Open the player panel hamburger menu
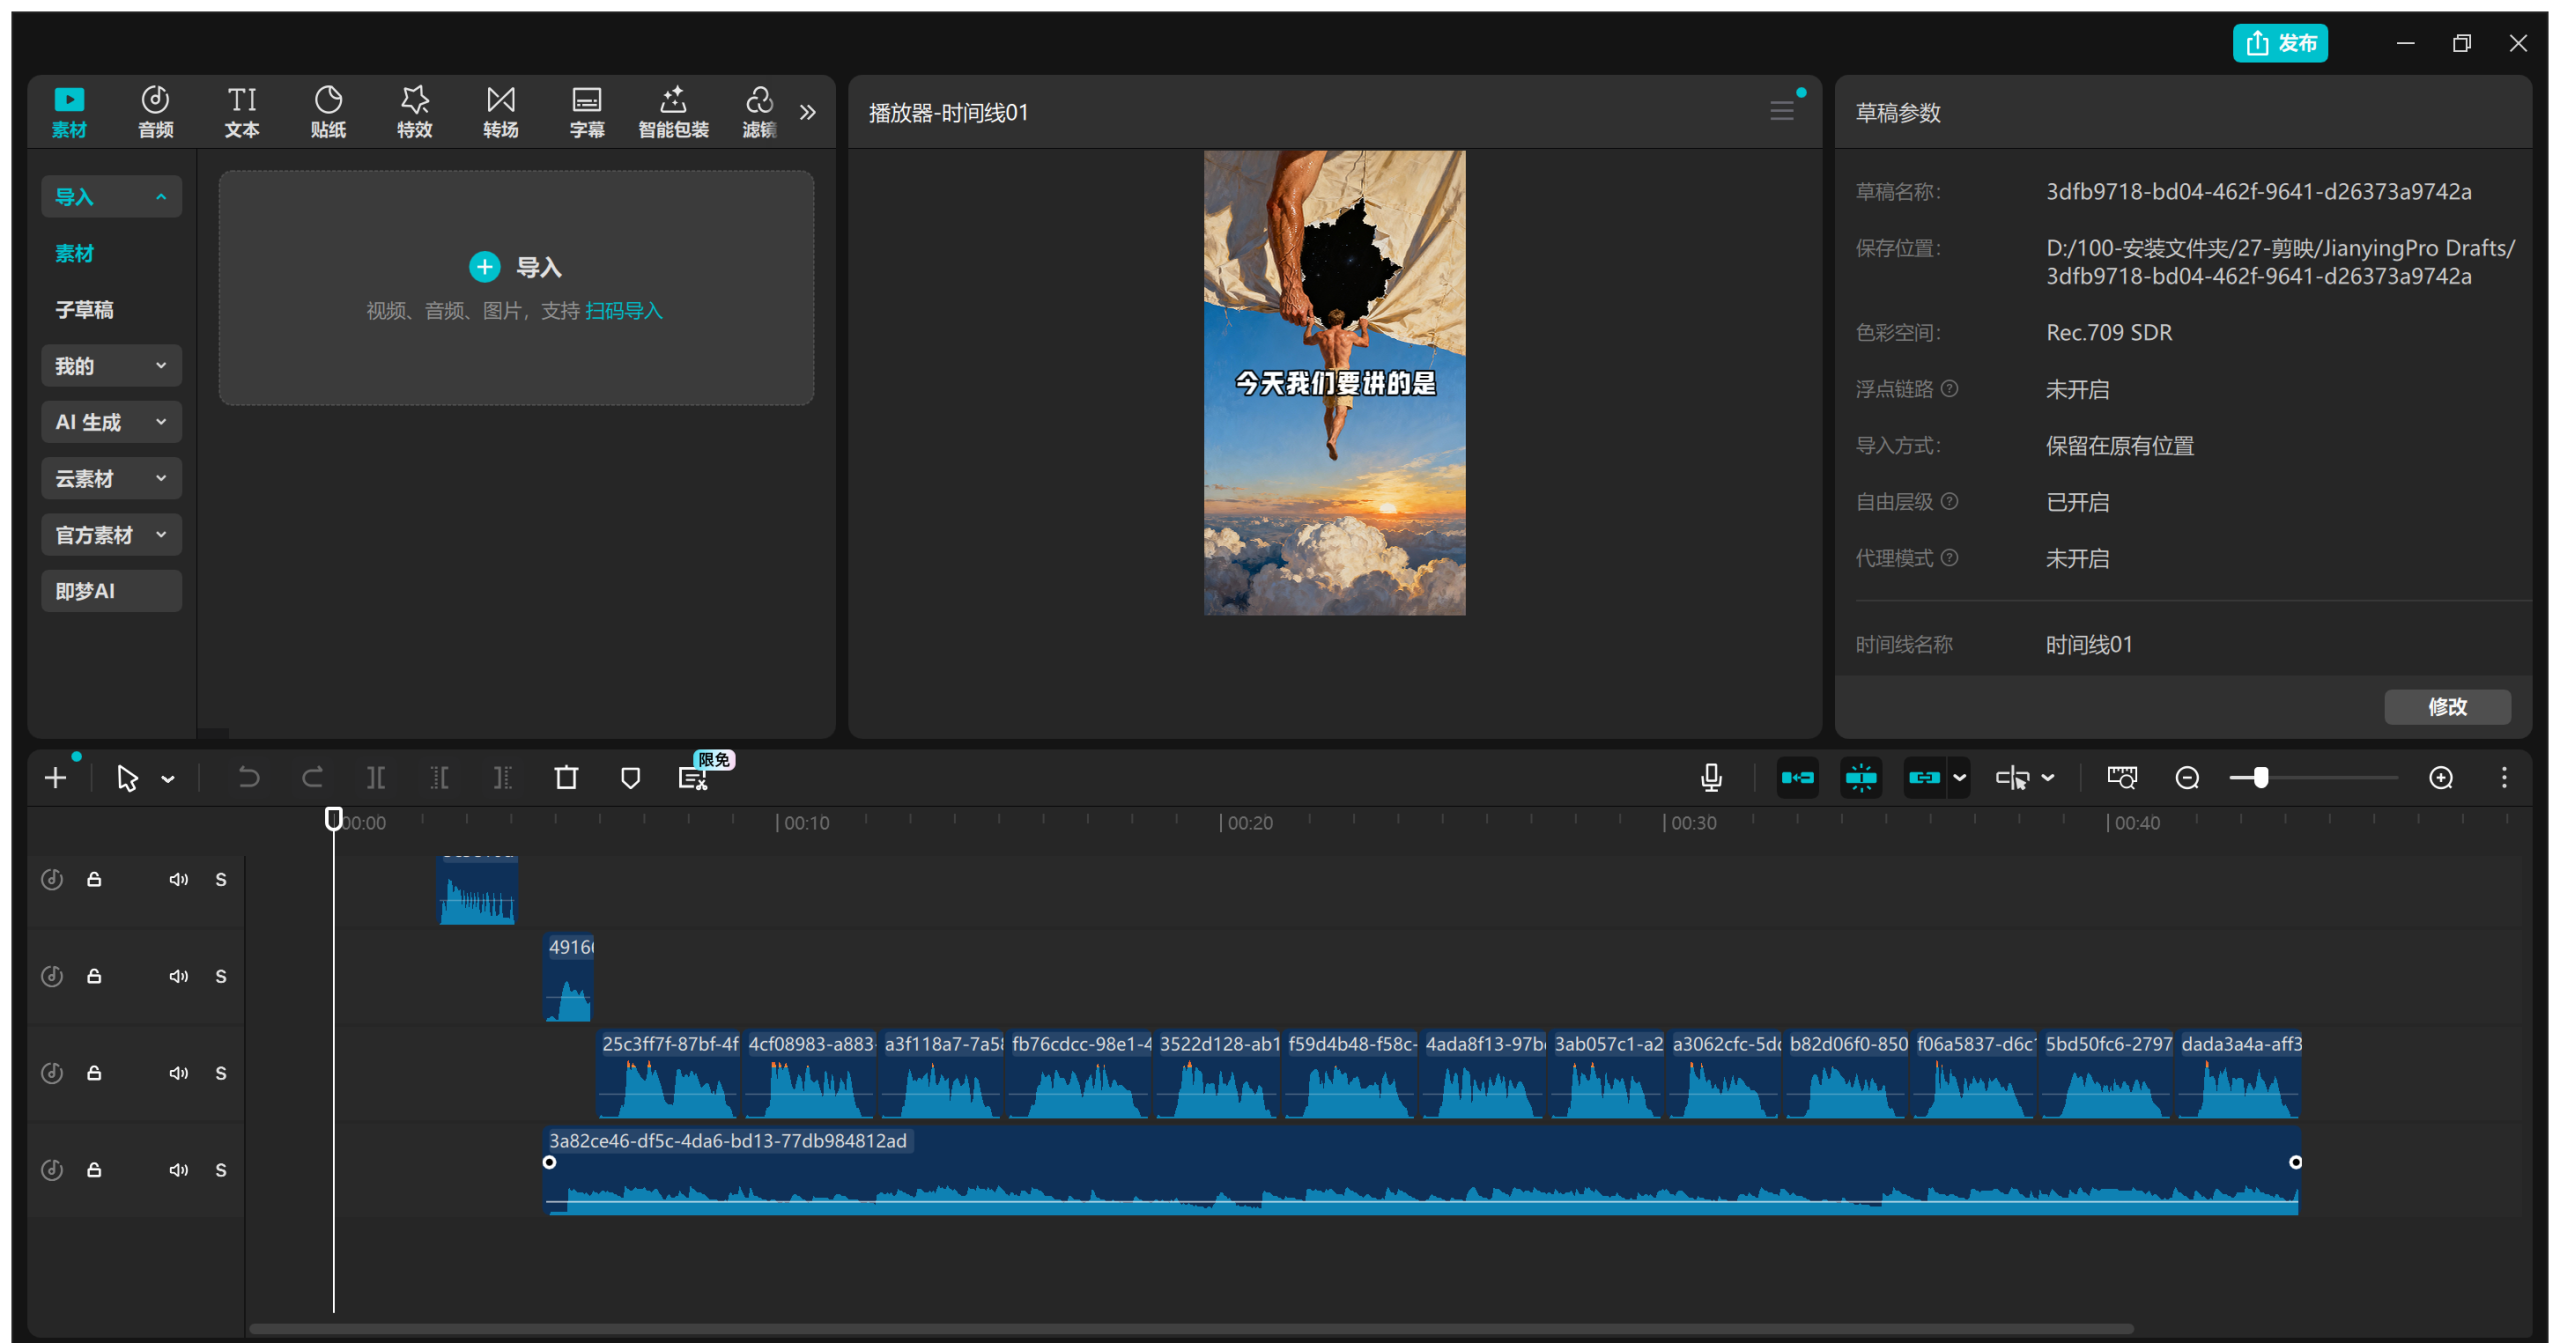2560x1343 pixels. (1781, 111)
